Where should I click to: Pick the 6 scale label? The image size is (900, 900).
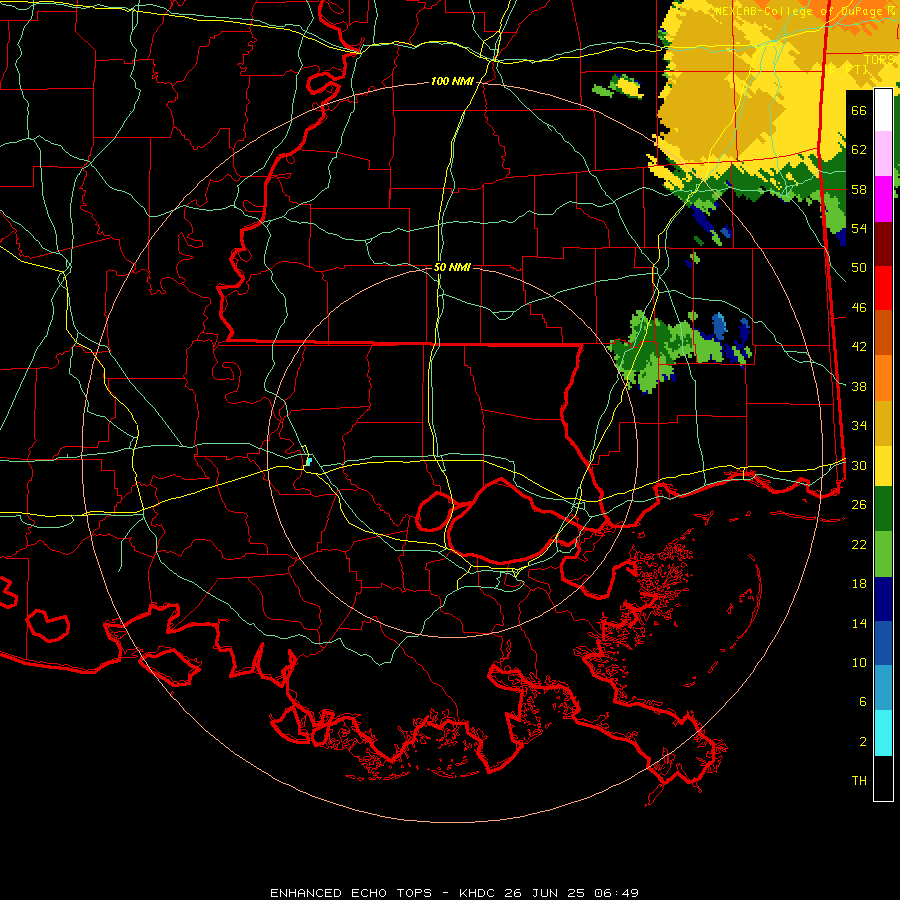coord(862,701)
